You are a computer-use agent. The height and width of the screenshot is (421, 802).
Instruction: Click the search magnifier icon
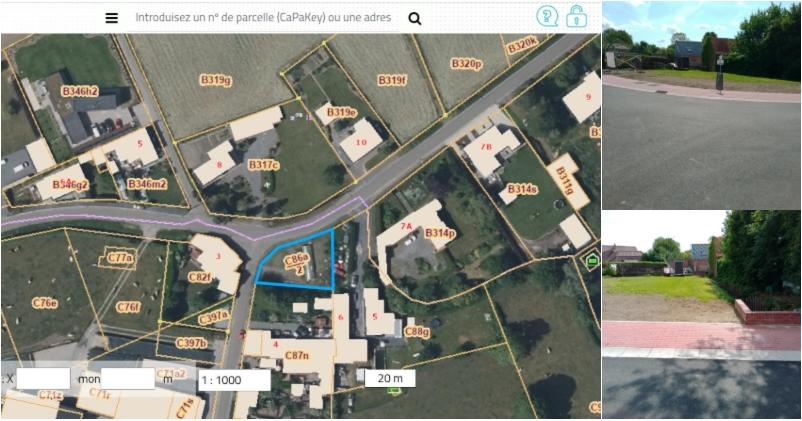pos(415,19)
